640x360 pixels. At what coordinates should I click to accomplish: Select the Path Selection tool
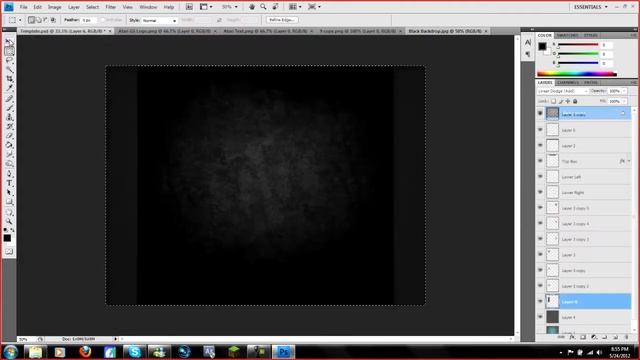9,193
